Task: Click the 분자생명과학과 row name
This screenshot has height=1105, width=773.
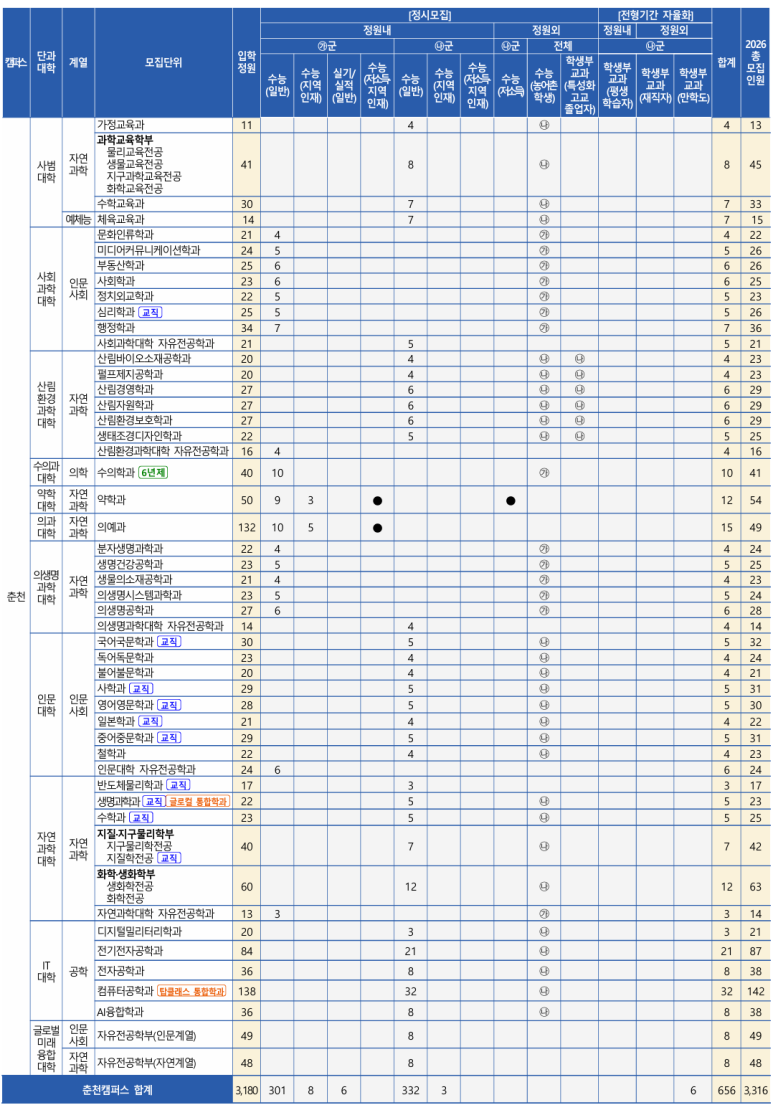Action: tap(130, 548)
